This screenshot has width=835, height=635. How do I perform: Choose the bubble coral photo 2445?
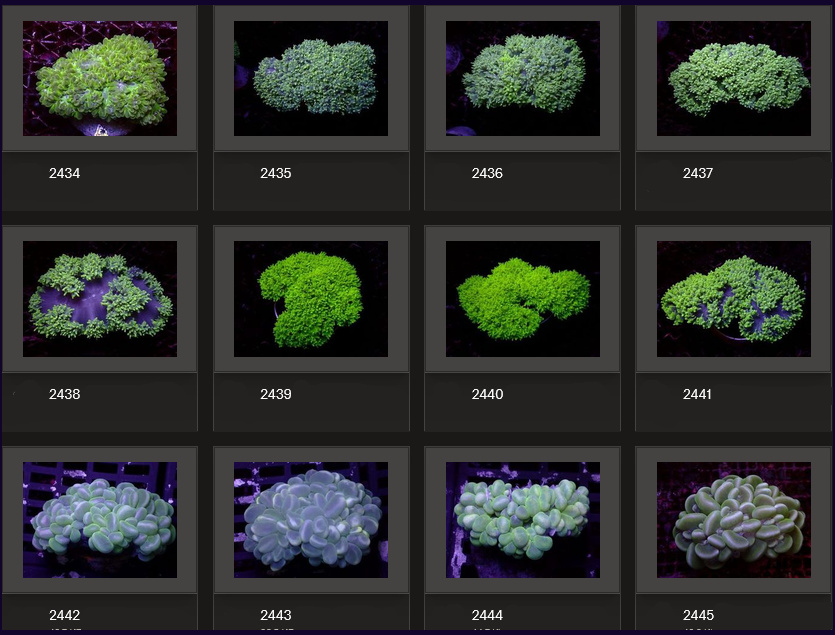pos(734,520)
